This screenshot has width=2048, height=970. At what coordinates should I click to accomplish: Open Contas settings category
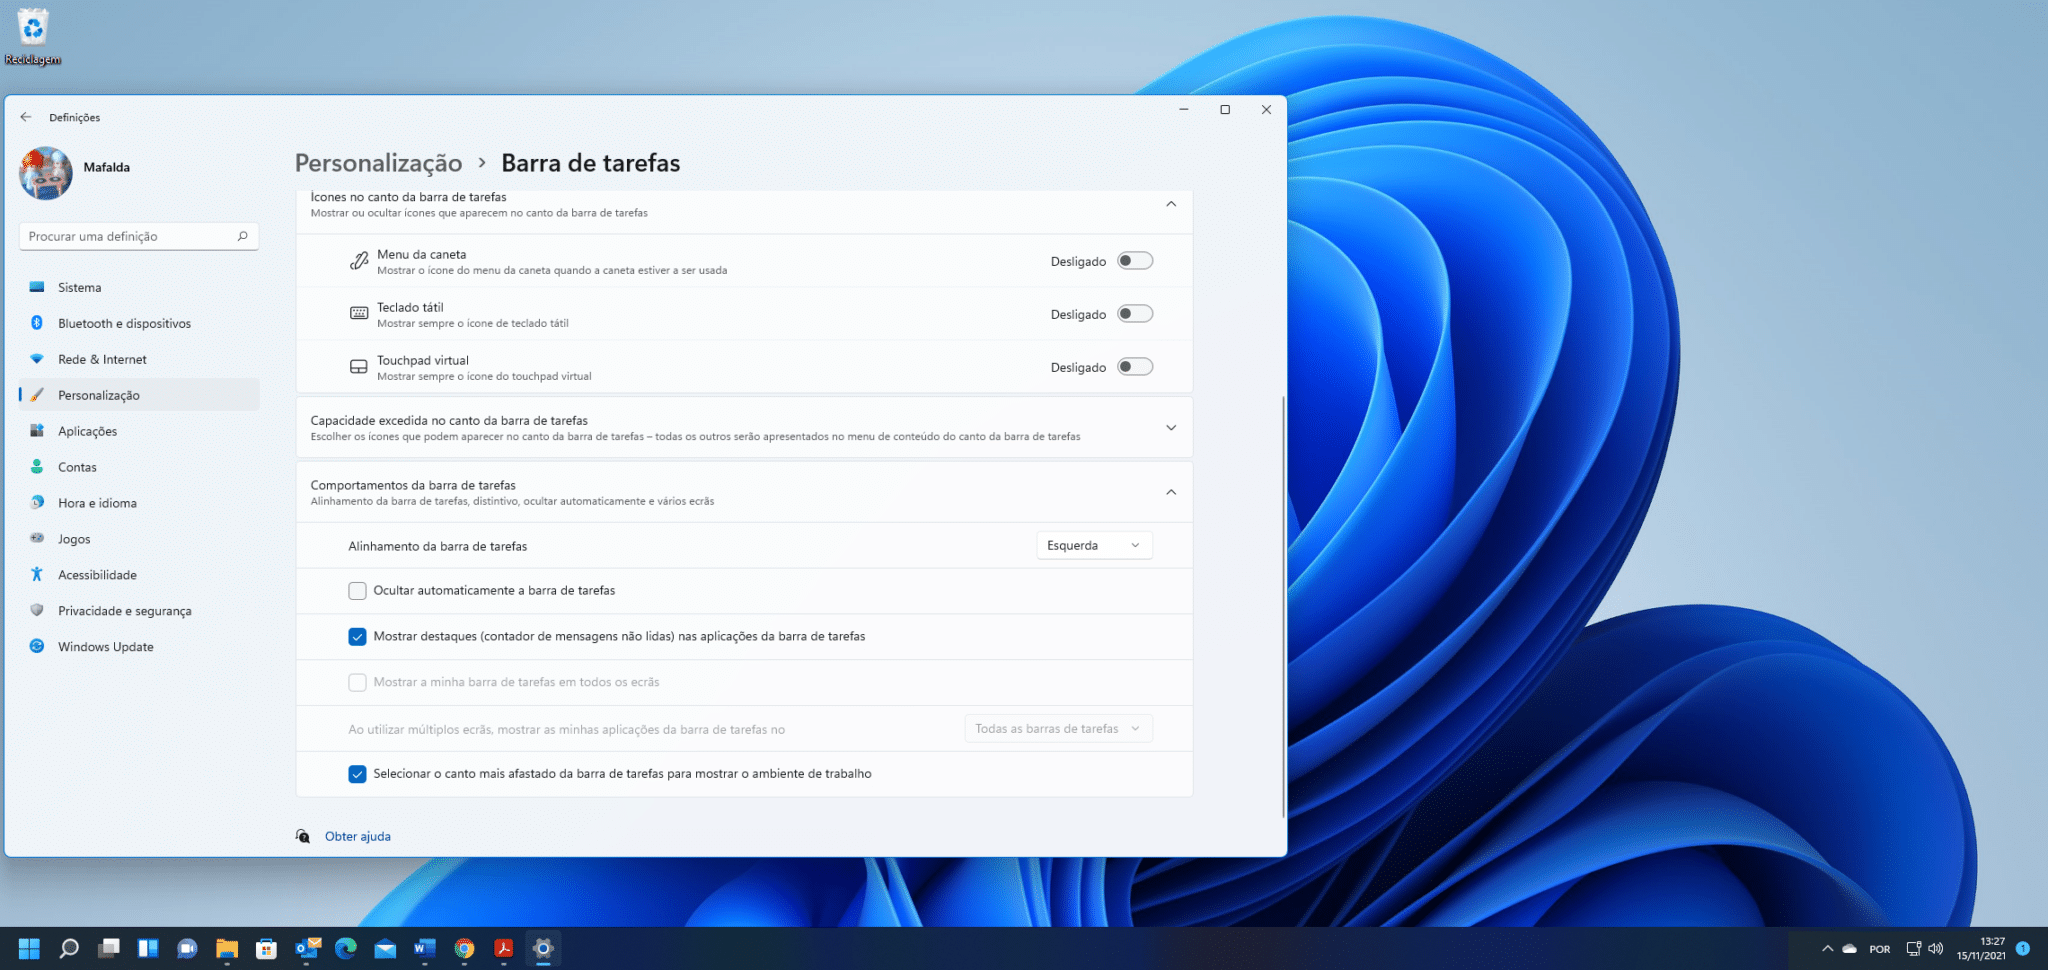tap(139, 467)
